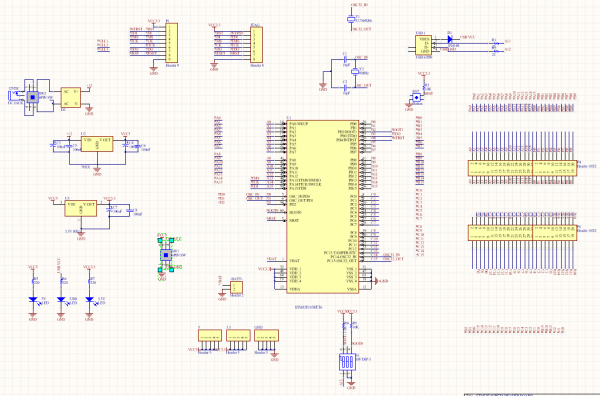Select the STM32F103RET6 microcontroller body U1
Viewport: 600px width, 396px height.
coord(323,207)
